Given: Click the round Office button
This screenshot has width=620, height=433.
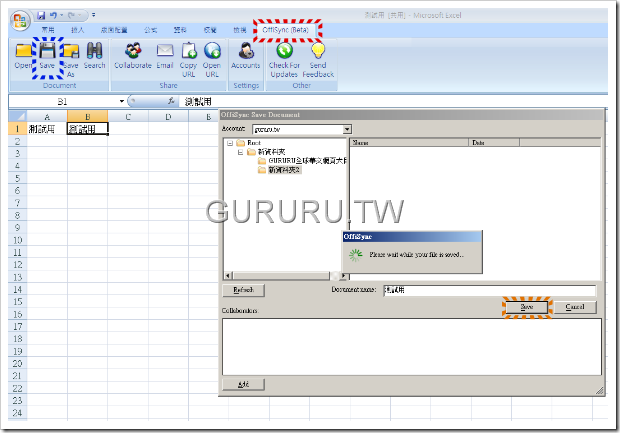Looking at the screenshot, I should pyautogui.click(x=20, y=21).
